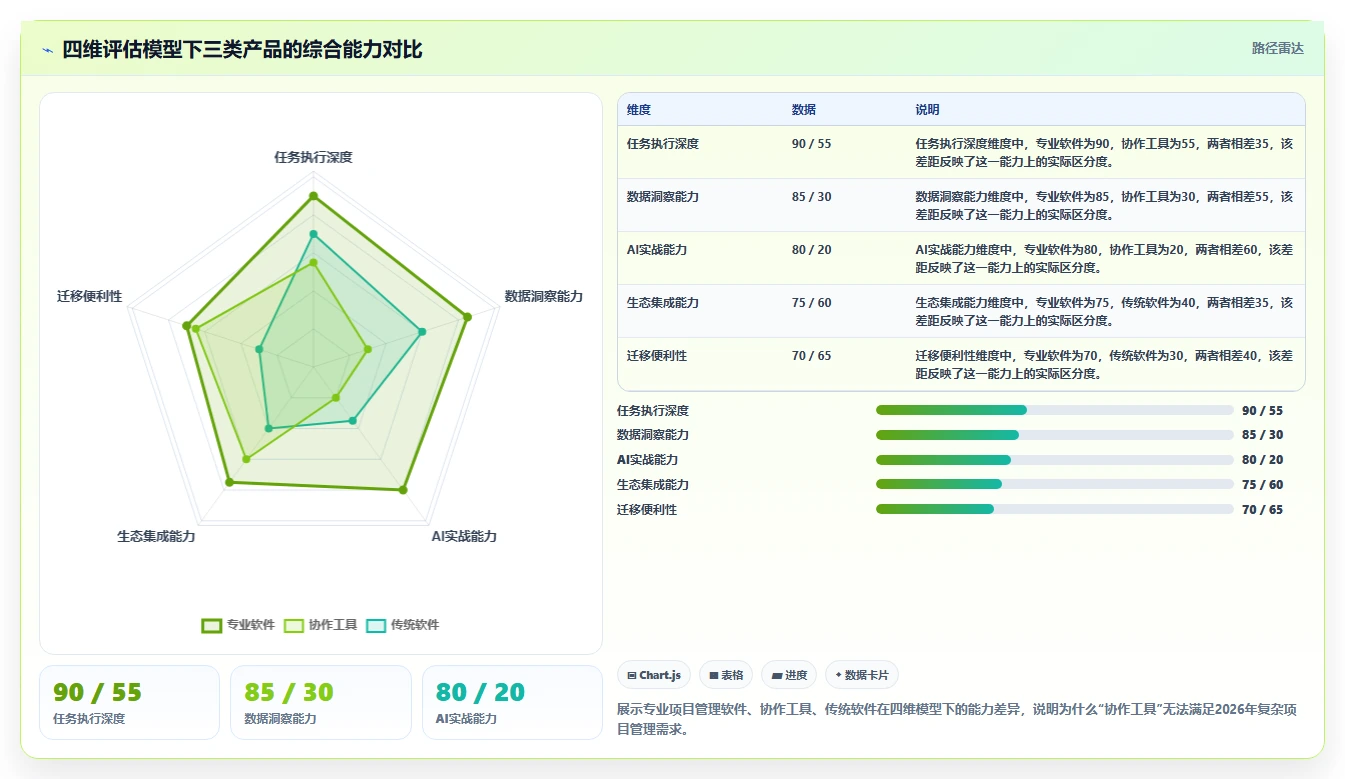1345x779 pixels.
Task: Click the description mentioning 两者相差60
Action: 1104,258
